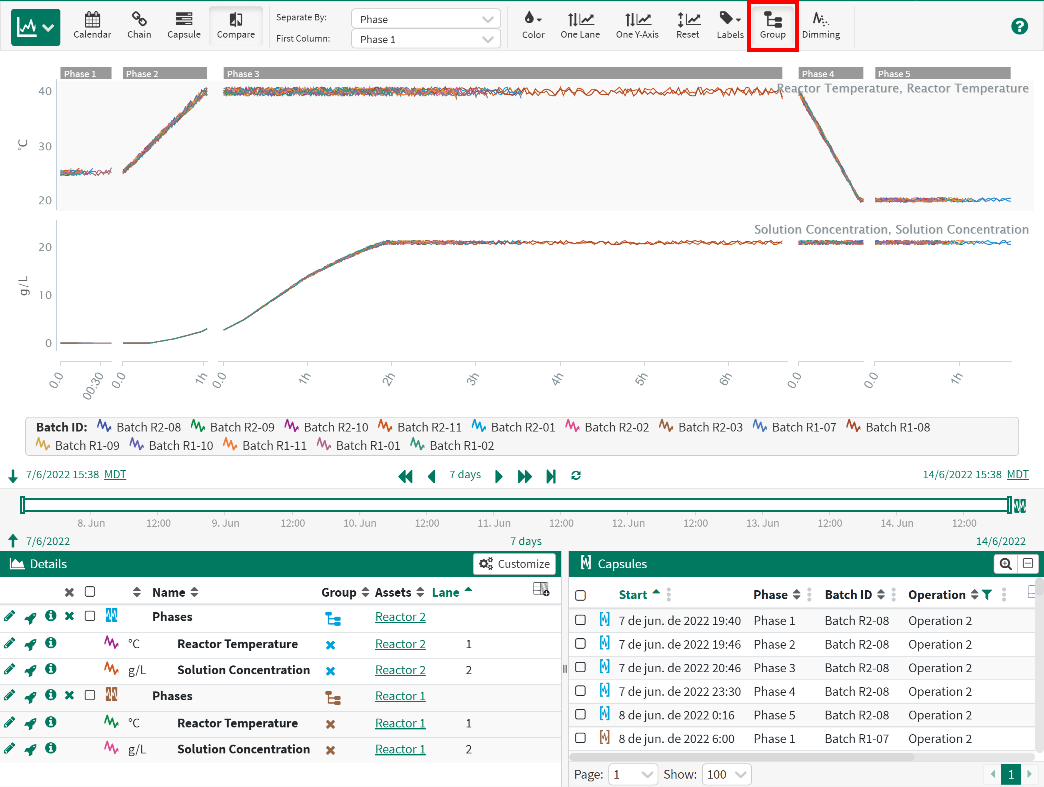Click the Customize button in Details
Screen dimensions: 1044x787
(x=514, y=564)
